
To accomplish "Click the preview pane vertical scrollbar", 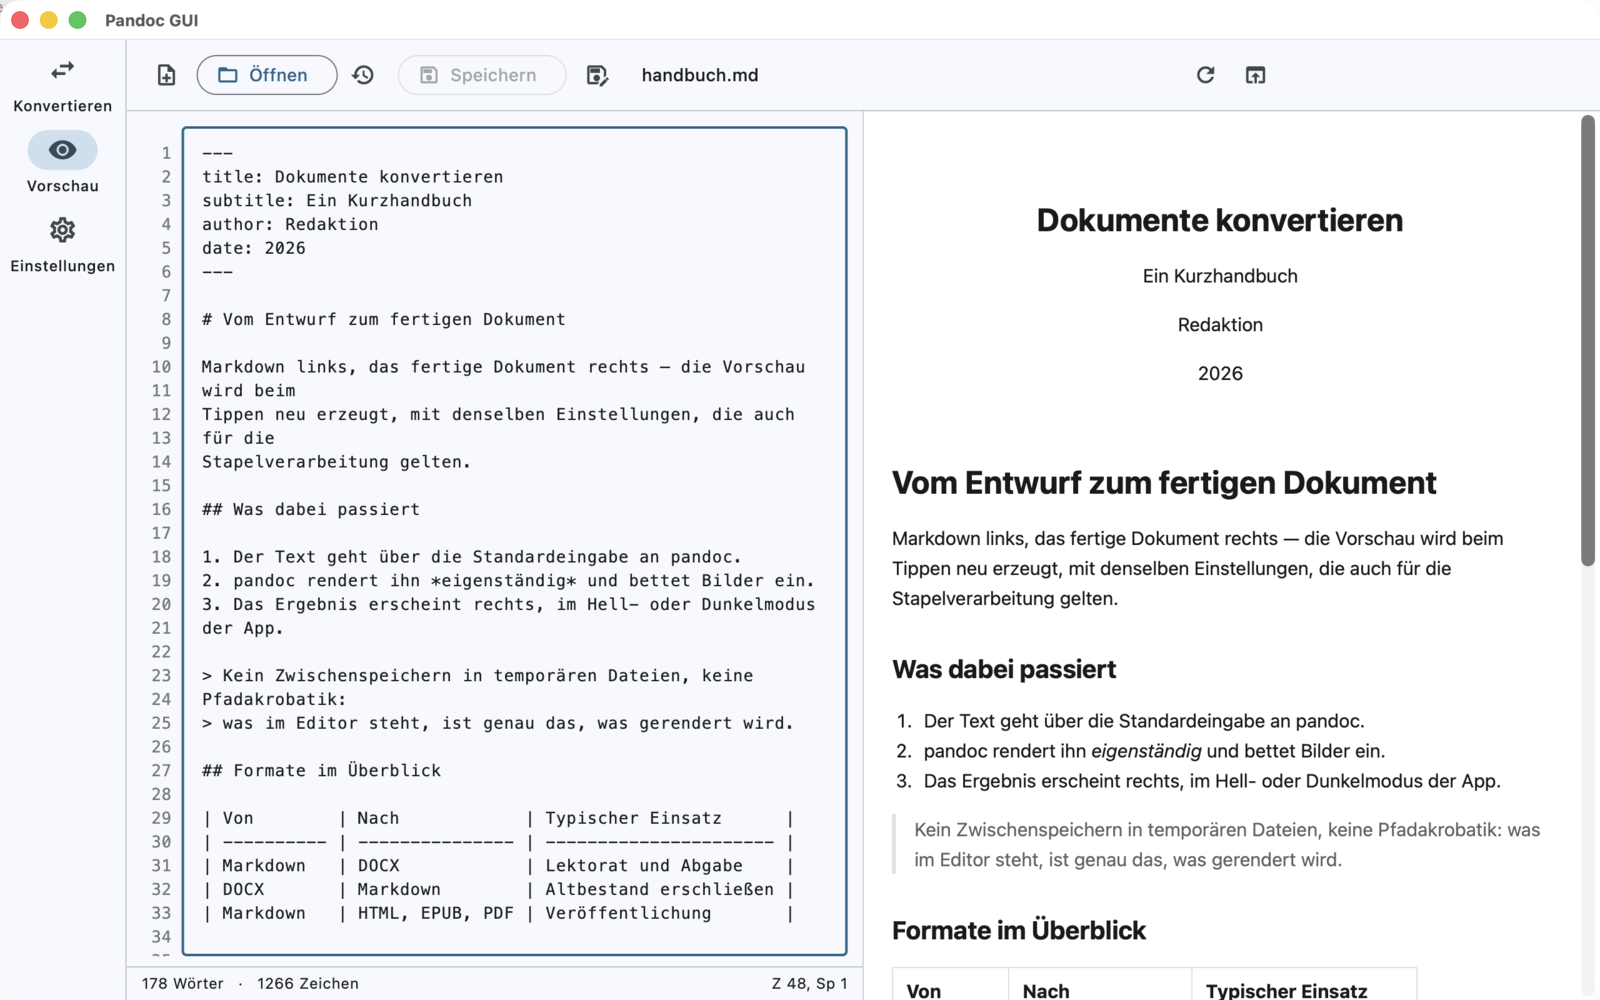I will [1588, 341].
